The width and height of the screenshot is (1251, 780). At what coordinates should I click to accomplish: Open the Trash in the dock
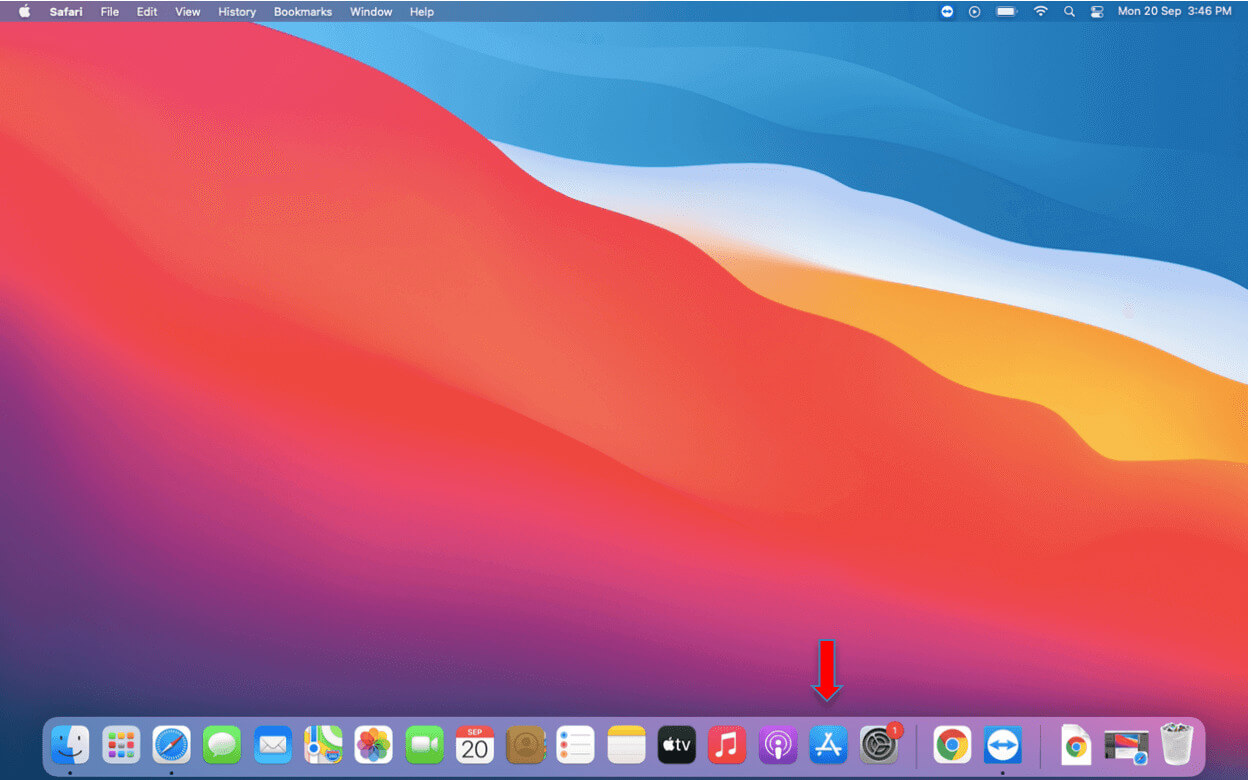1177,745
